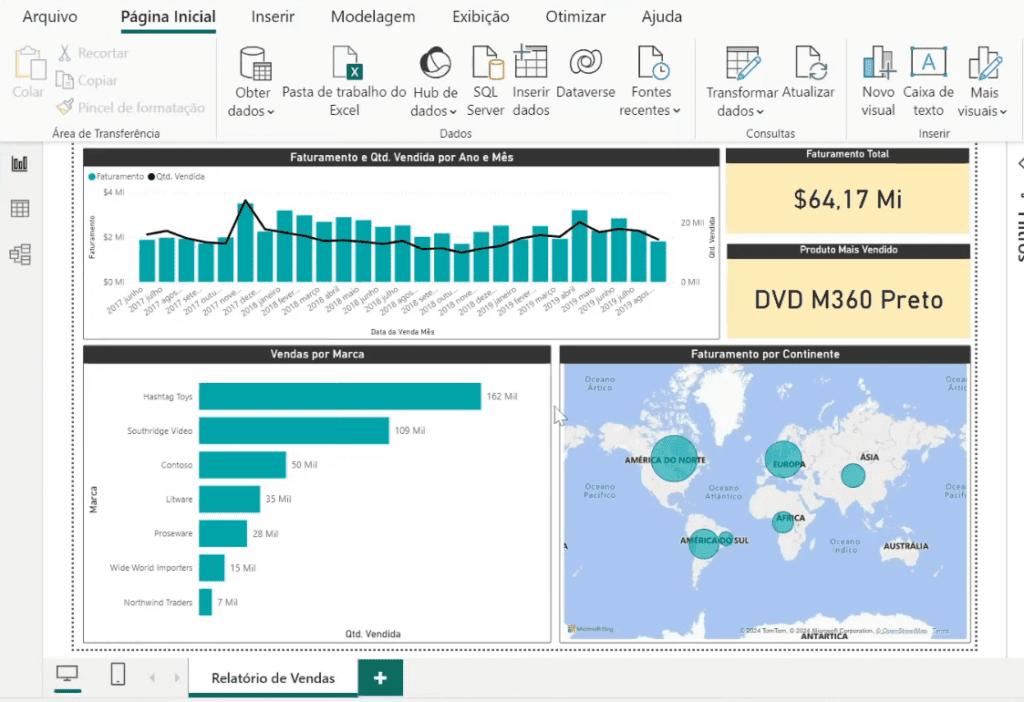Click Transformar dados icon
The width and height of the screenshot is (1024, 702).
pyautogui.click(x=743, y=63)
